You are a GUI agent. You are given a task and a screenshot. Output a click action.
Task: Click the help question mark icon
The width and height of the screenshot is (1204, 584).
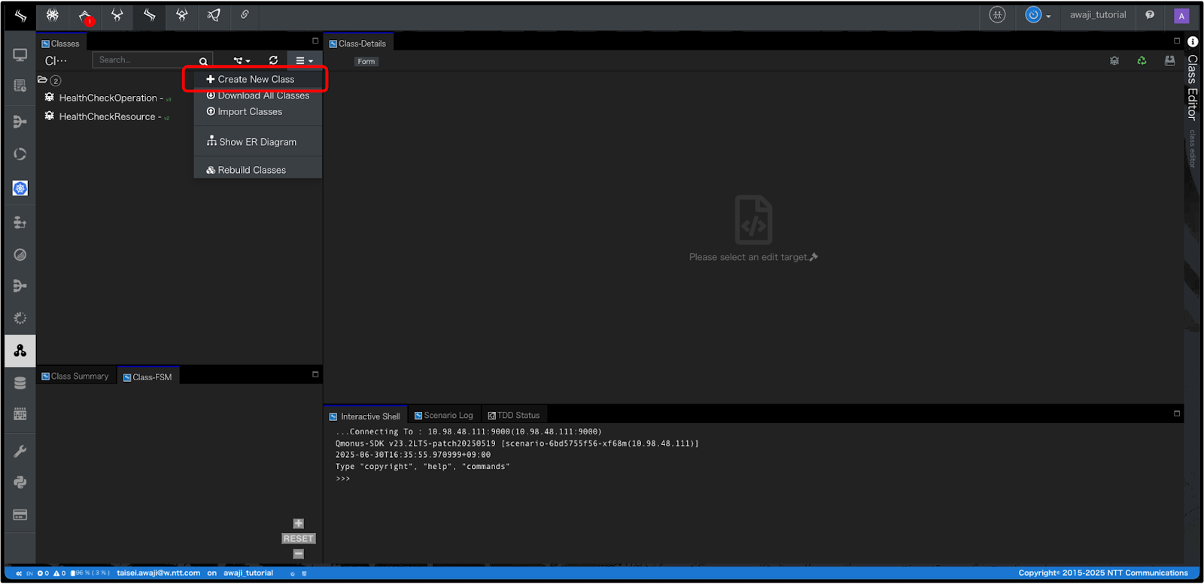(1150, 15)
